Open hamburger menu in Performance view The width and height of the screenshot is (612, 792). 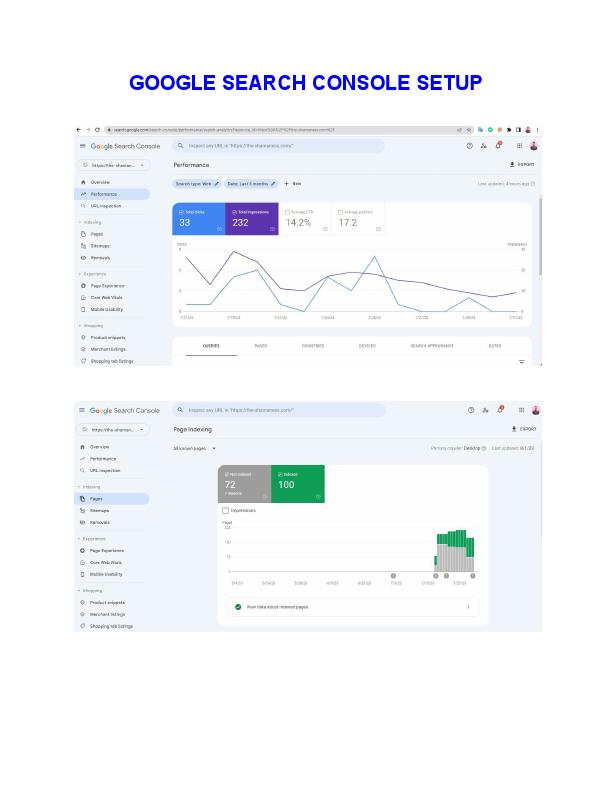[x=82, y=146]
